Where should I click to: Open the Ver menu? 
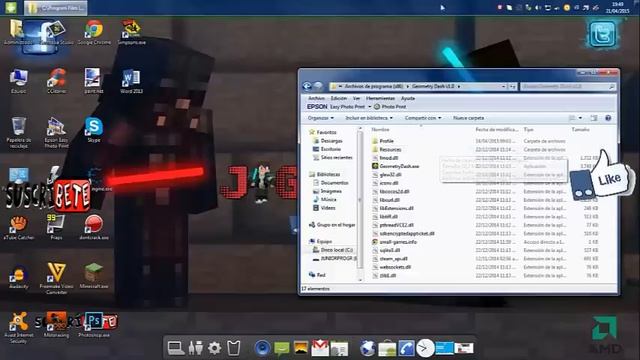[x=356, y=98]
